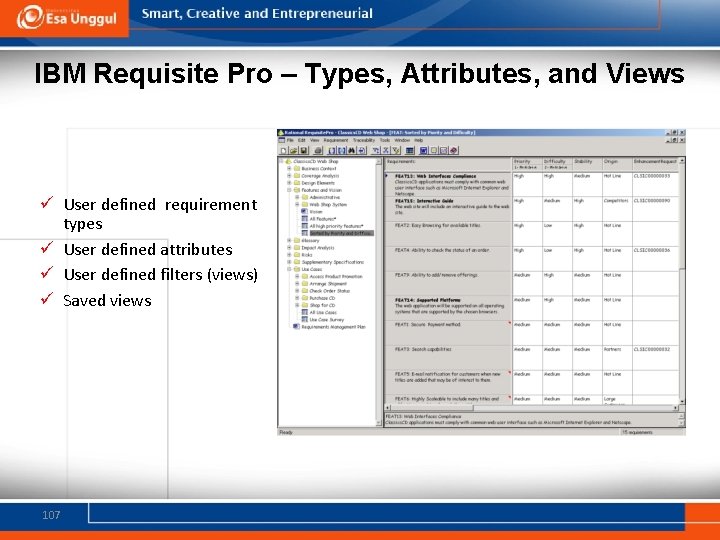
Task: Expand the Business Context folder
Action: point(289,169)
